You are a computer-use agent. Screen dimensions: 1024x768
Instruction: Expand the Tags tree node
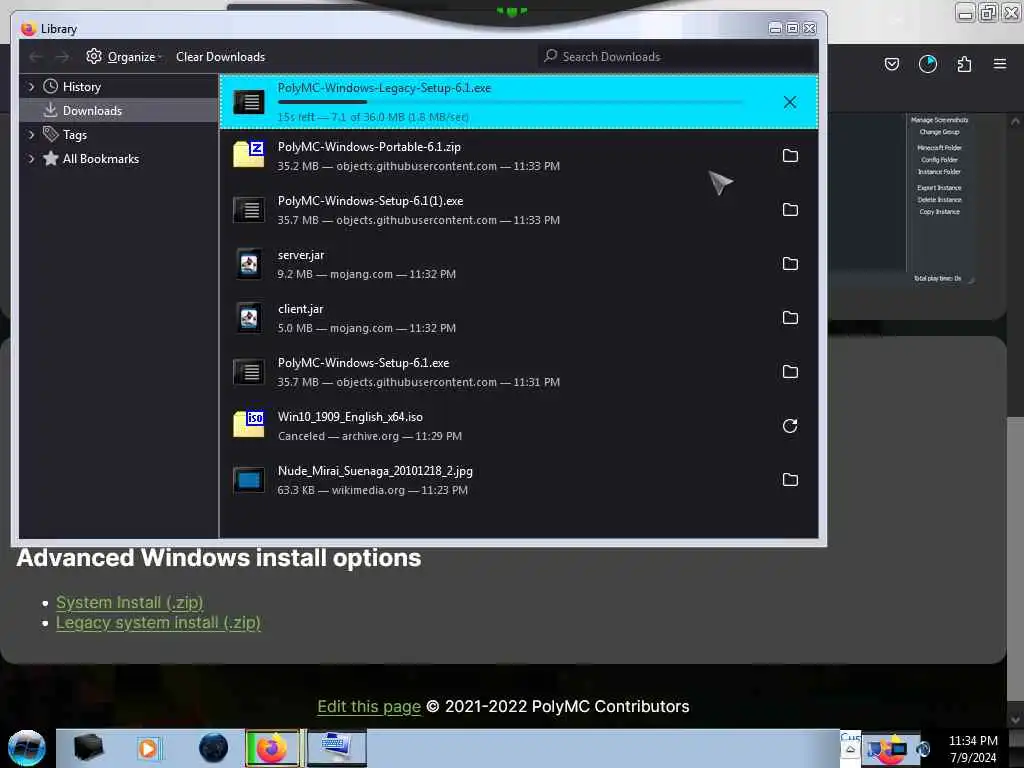click(x=31, y=135)
